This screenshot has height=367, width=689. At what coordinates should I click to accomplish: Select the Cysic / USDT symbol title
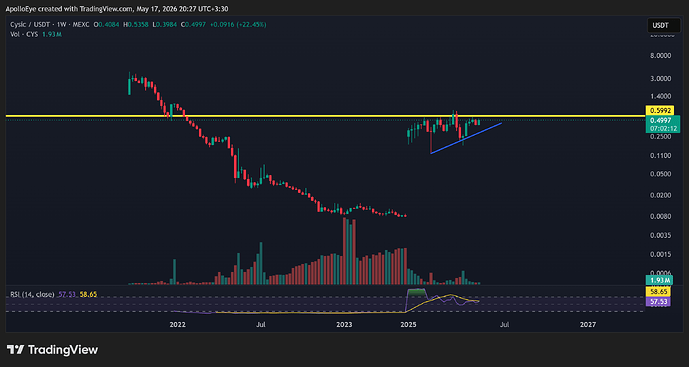click(27, 25)
